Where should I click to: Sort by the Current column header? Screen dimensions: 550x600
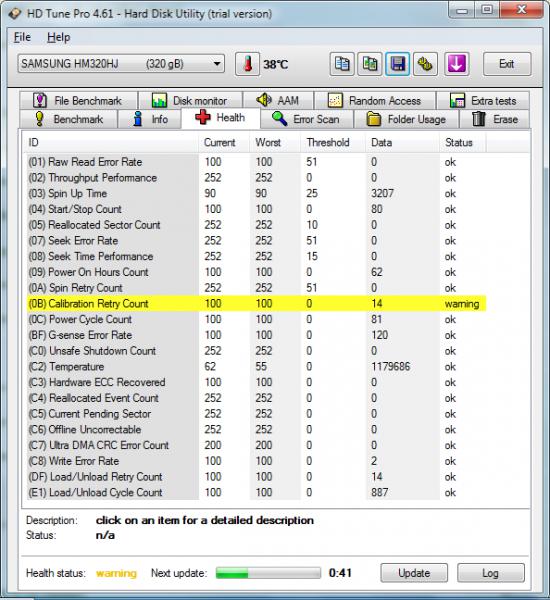point(224,142)
